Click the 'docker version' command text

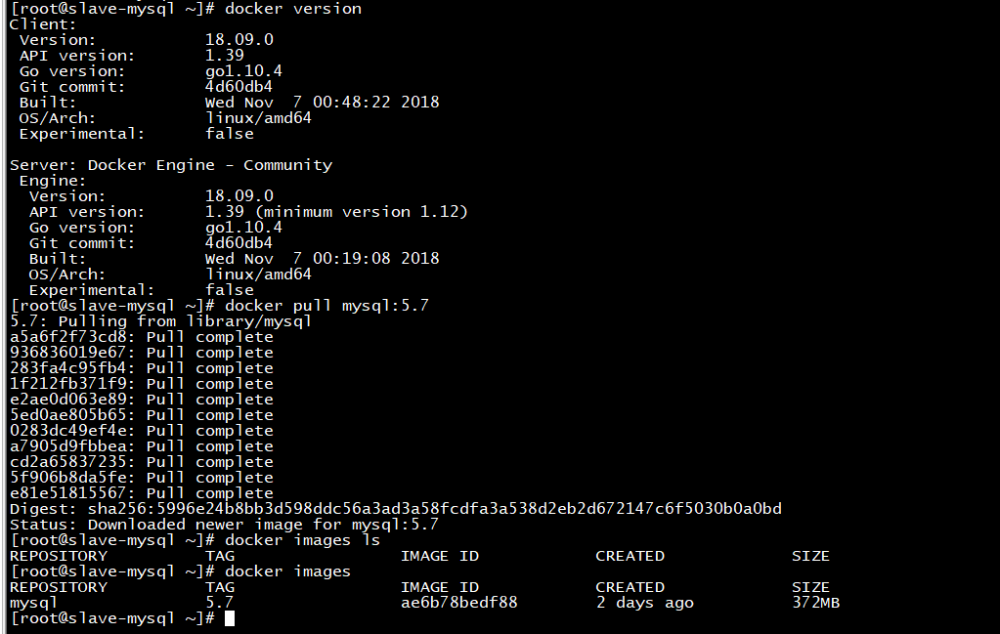(x=294, y=8)
